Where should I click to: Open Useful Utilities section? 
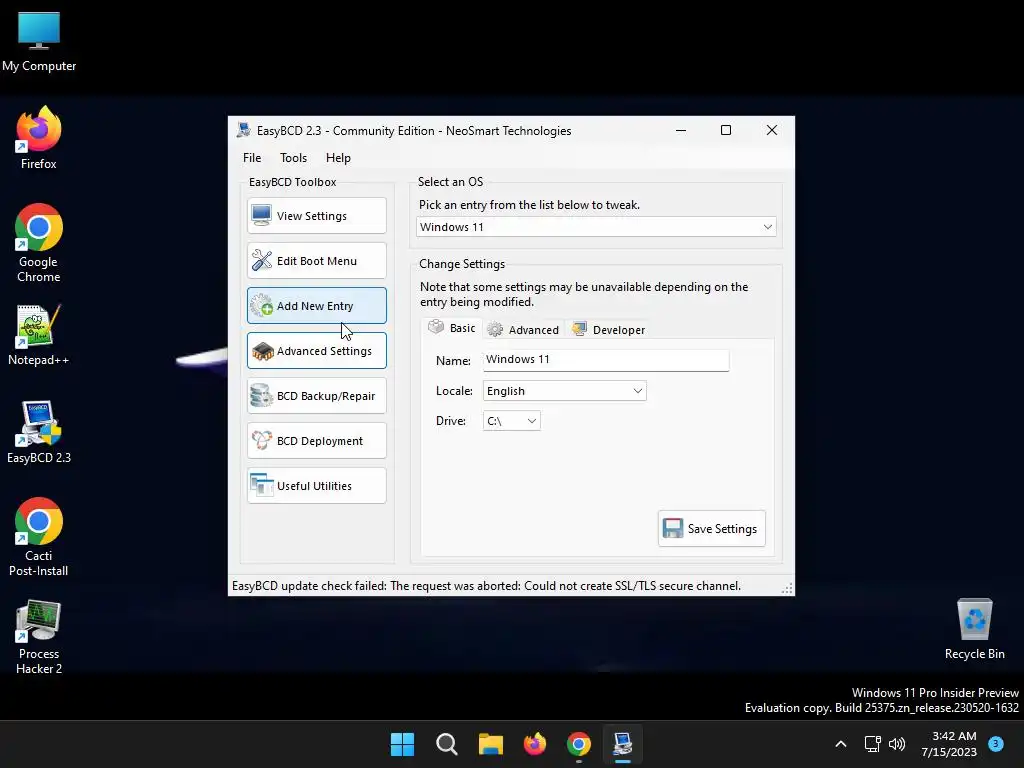click(x=317, y=486)
